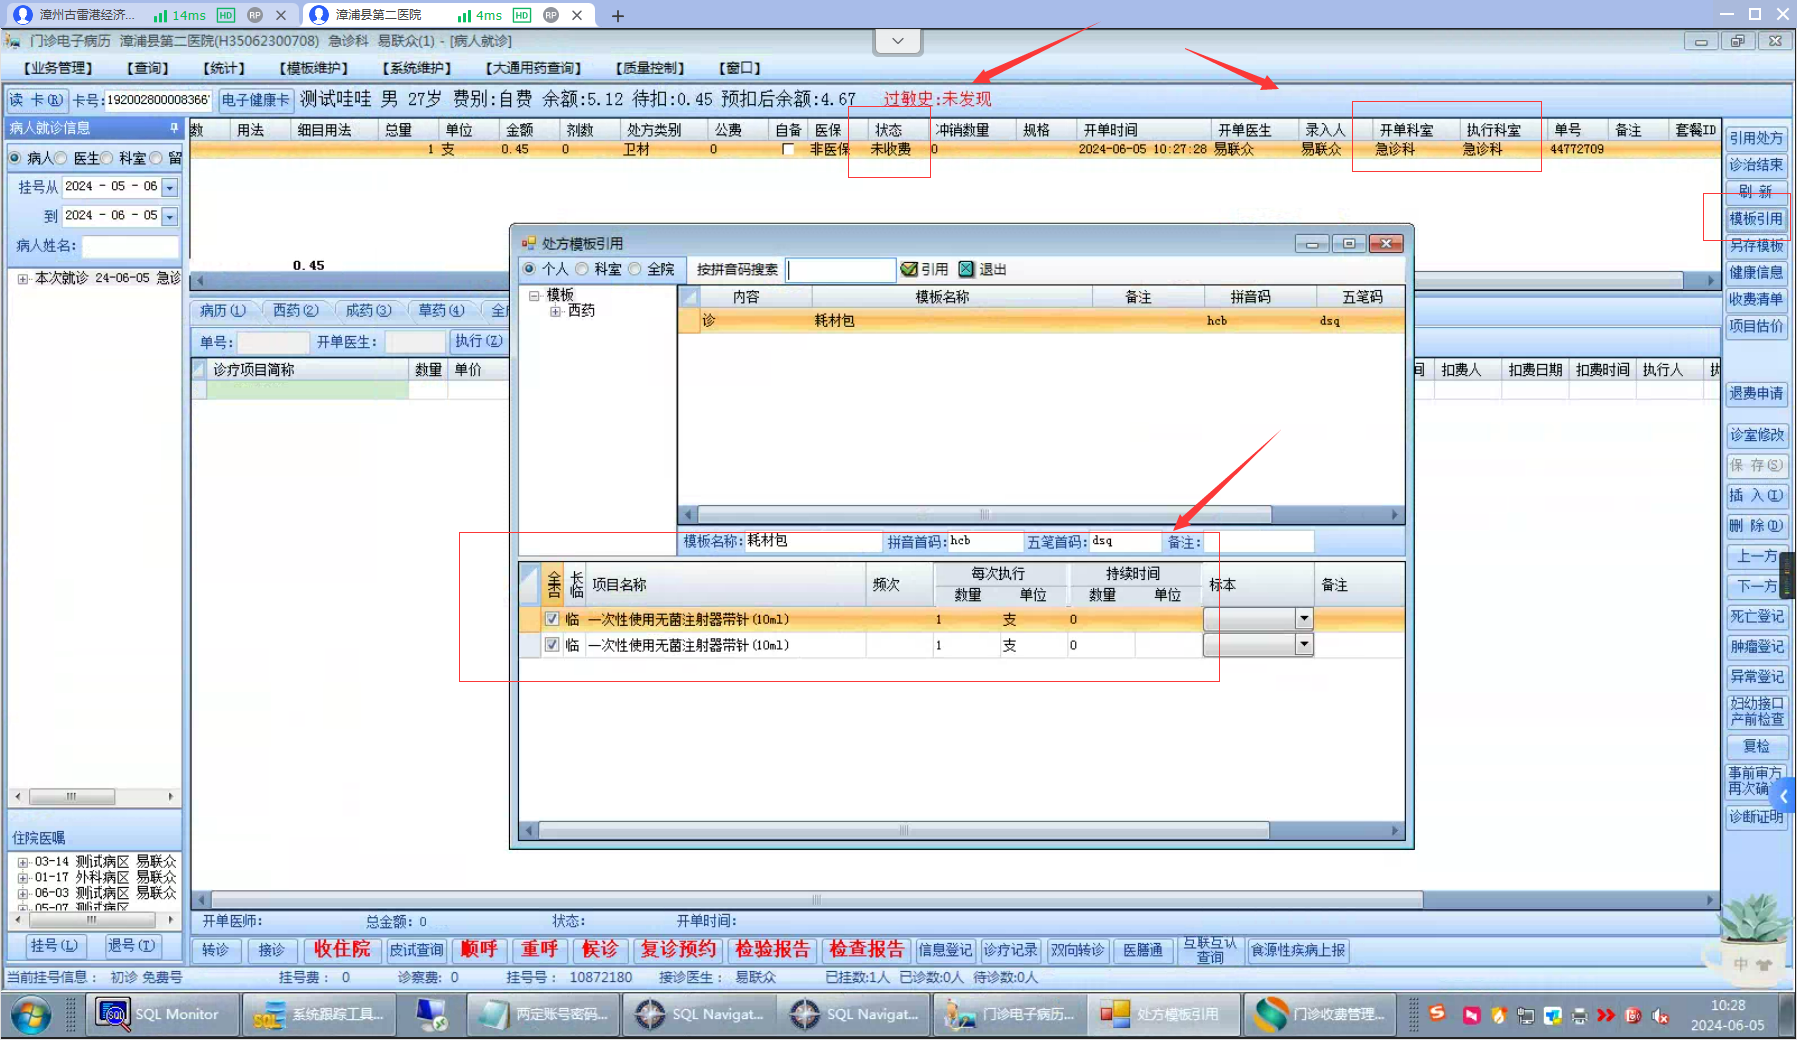Expand the 03-14 测试病区 inpatient order node
Viewport: 1797px width, 1040px height.
[x=22, y=862]
